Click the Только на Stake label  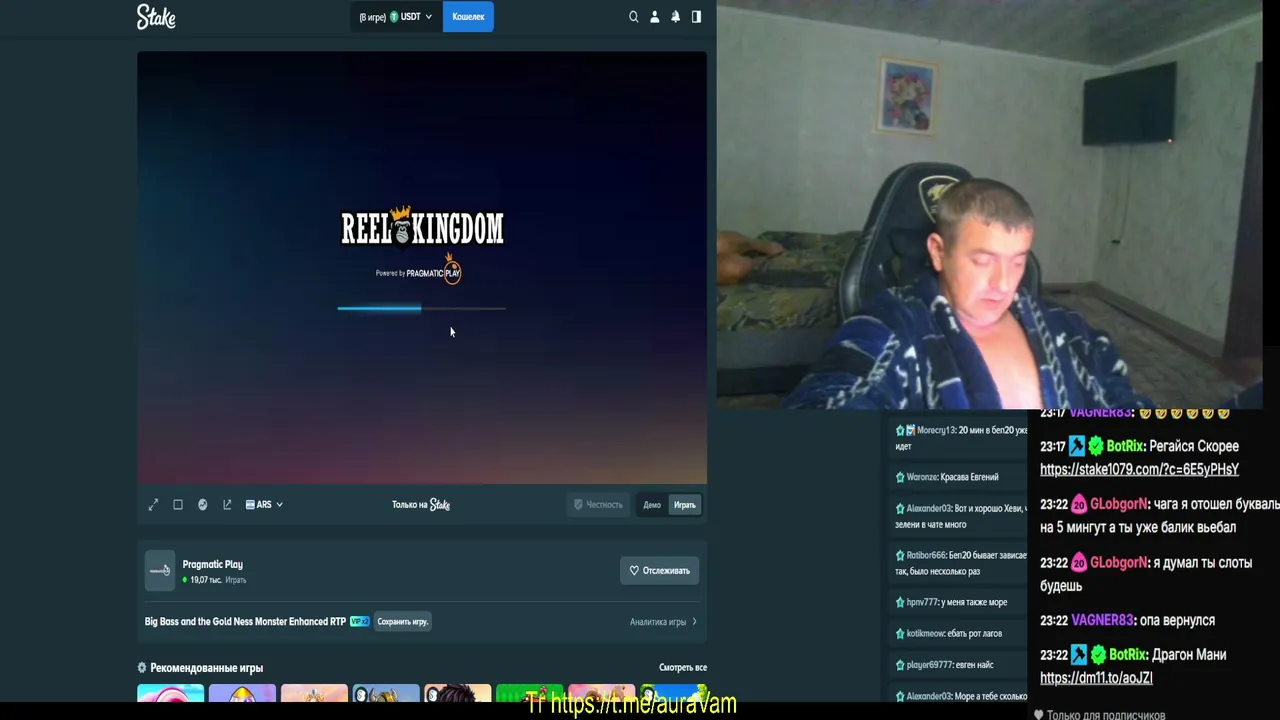421,505
